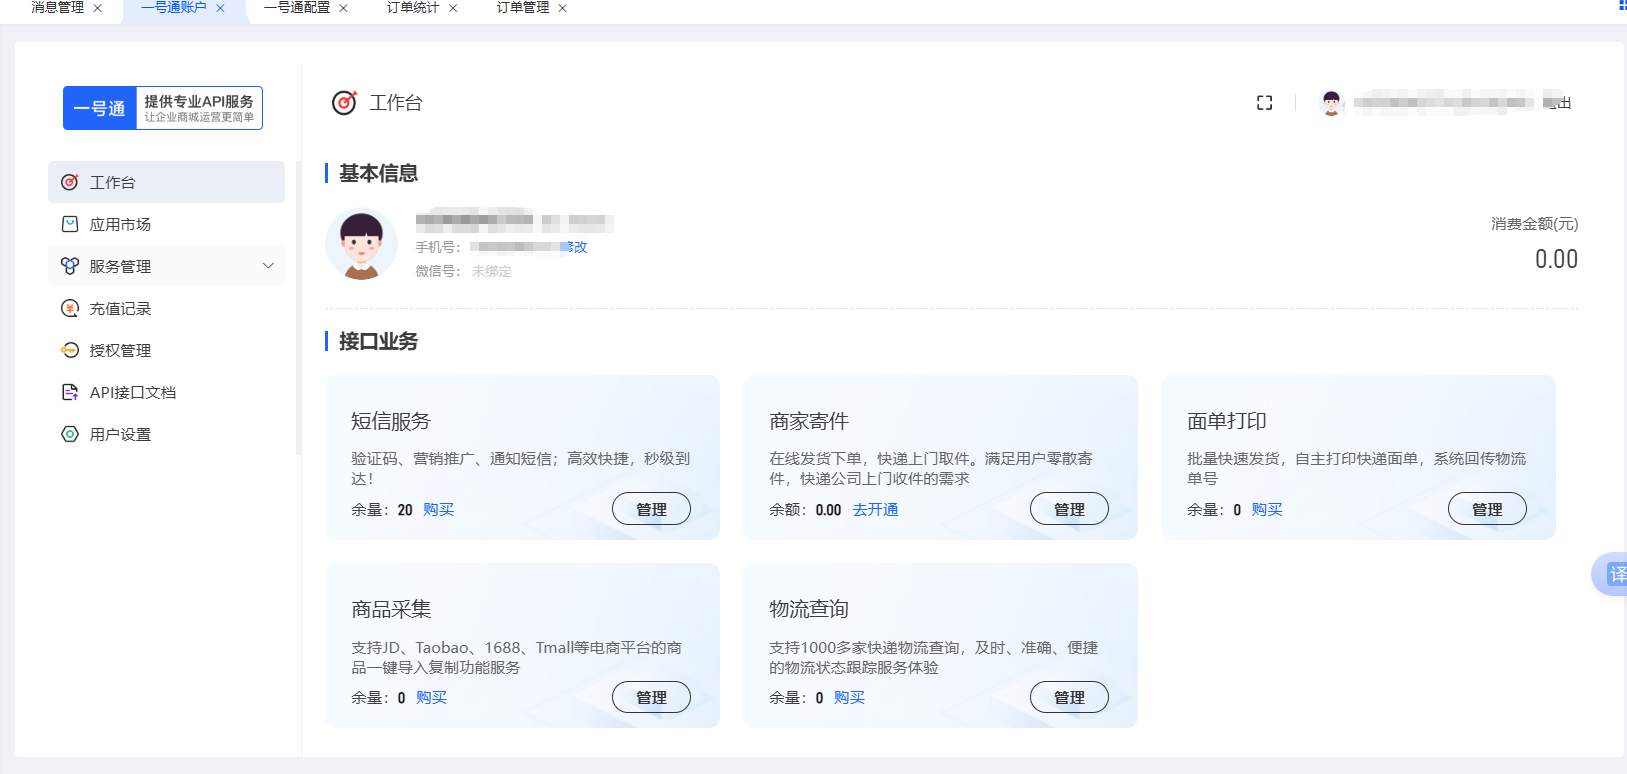Close the 消息管理 tab

coord(97,8)
